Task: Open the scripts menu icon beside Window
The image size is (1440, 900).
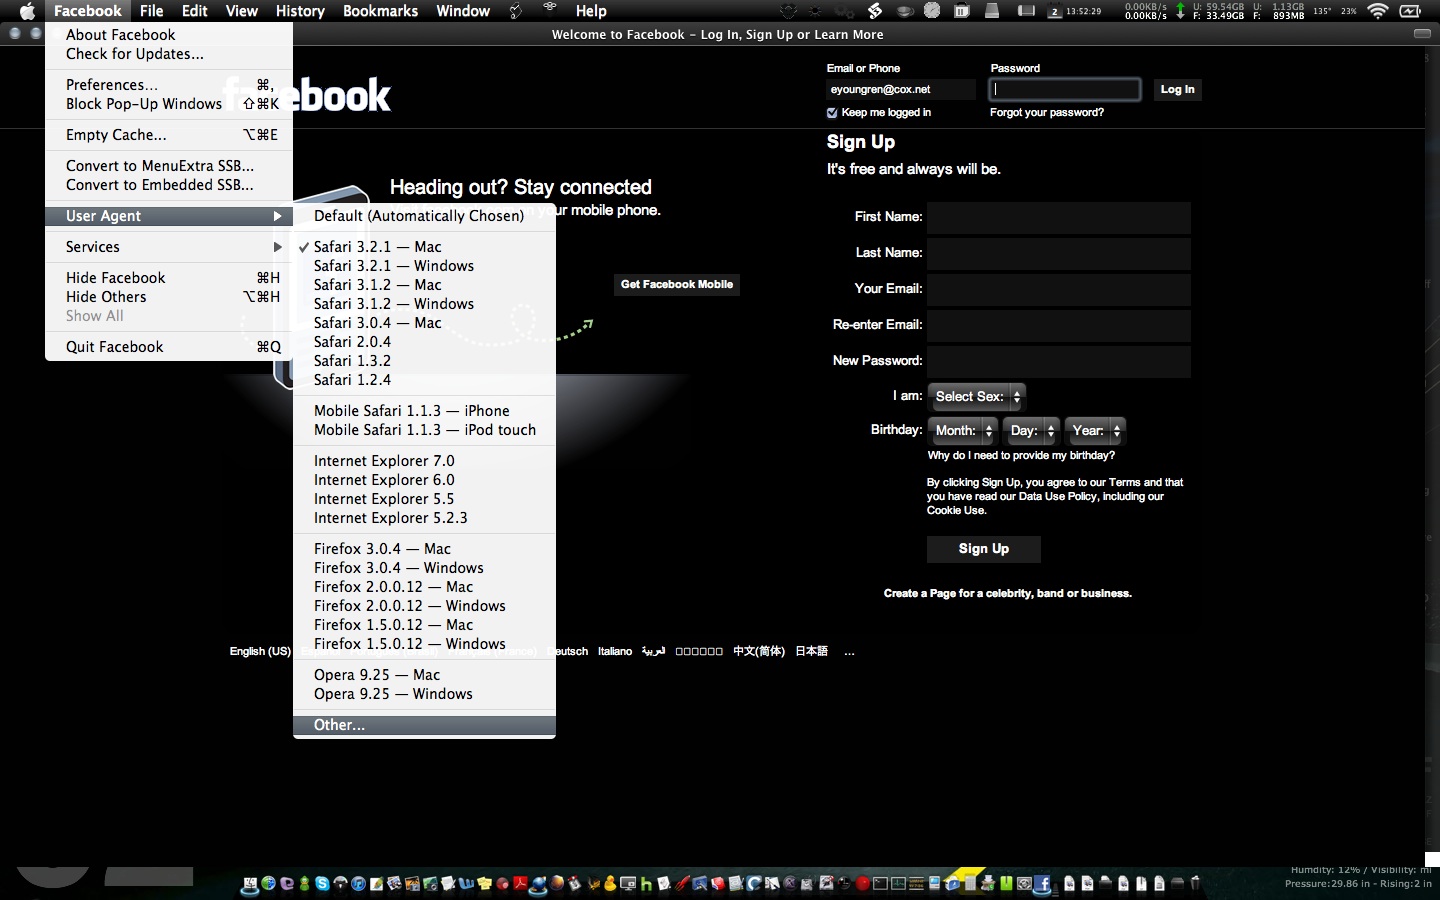Action: pos(516,11)
